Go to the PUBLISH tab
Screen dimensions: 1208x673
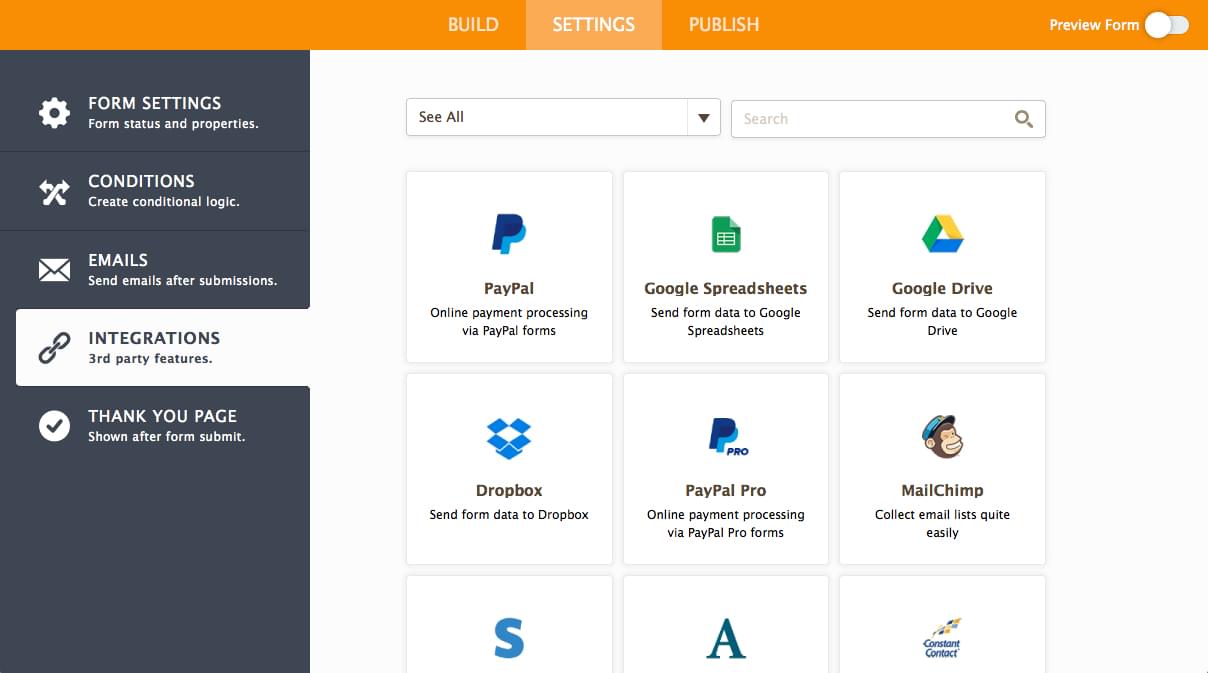pos(723,25)
